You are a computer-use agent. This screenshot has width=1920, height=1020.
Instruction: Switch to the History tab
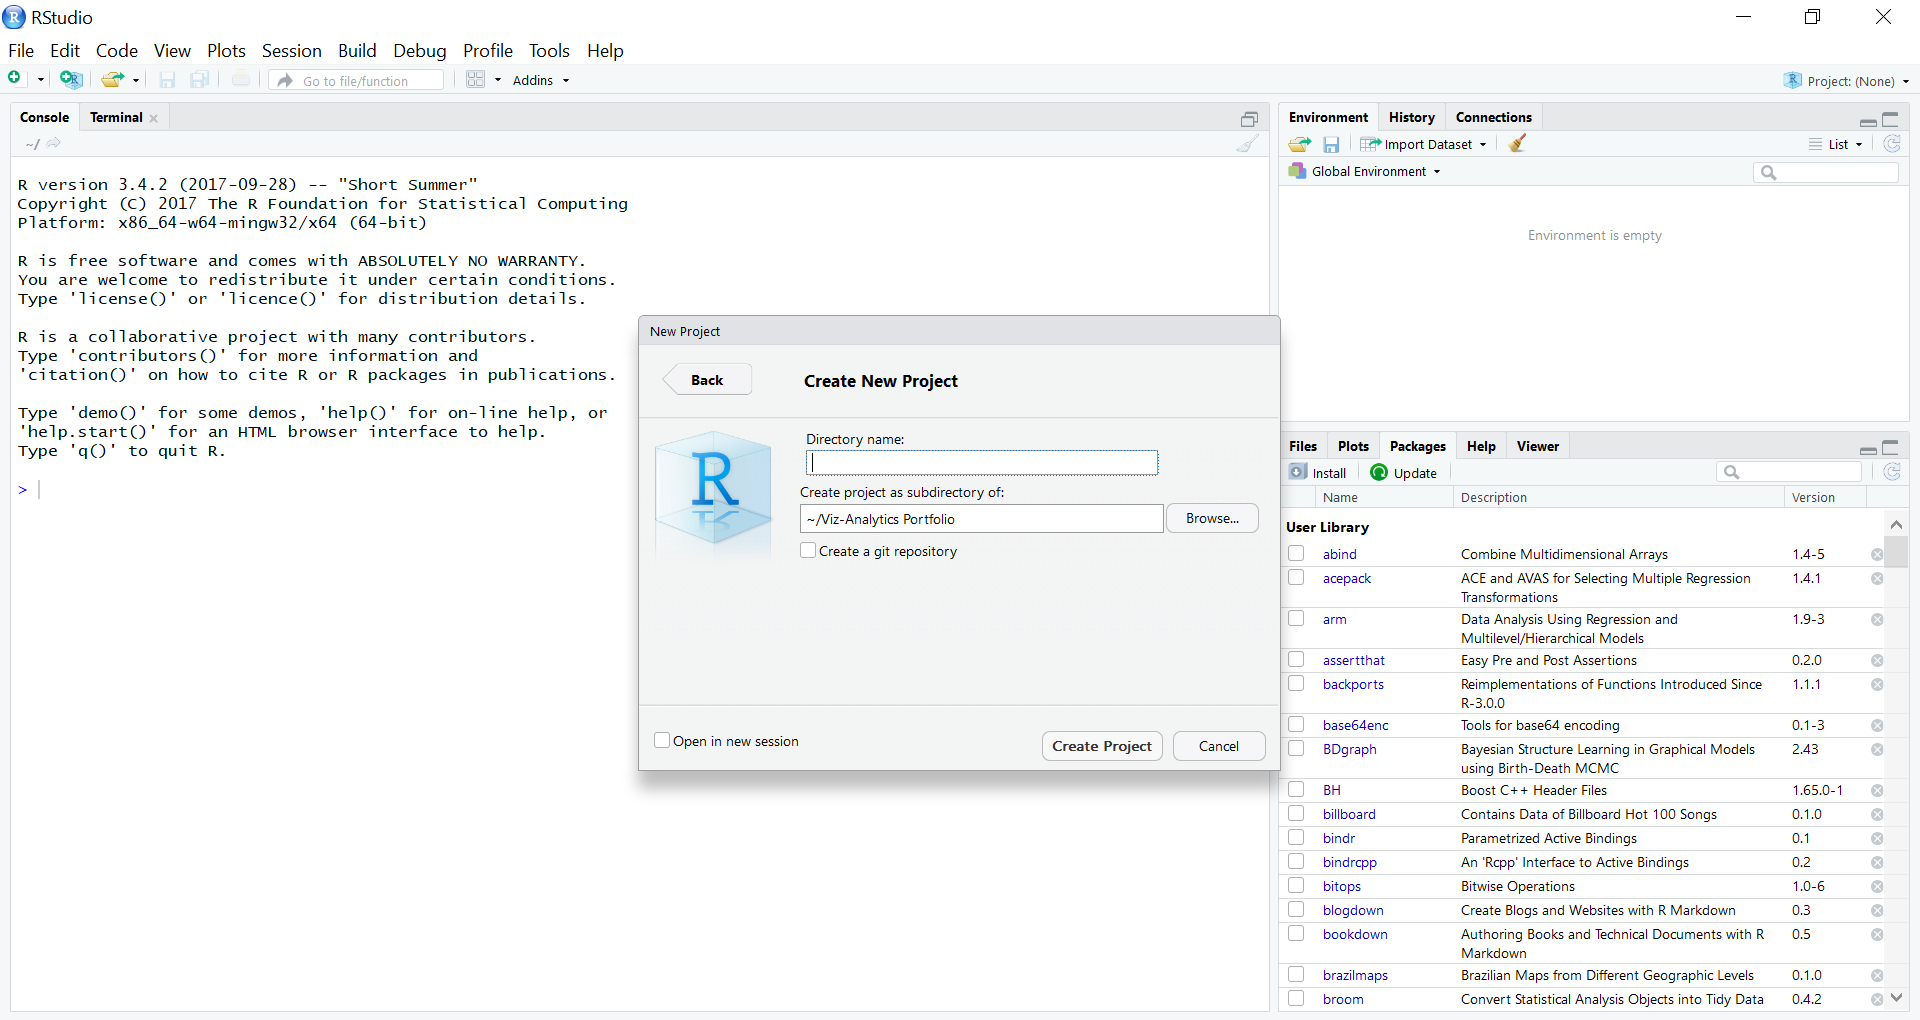[1411, 118]
